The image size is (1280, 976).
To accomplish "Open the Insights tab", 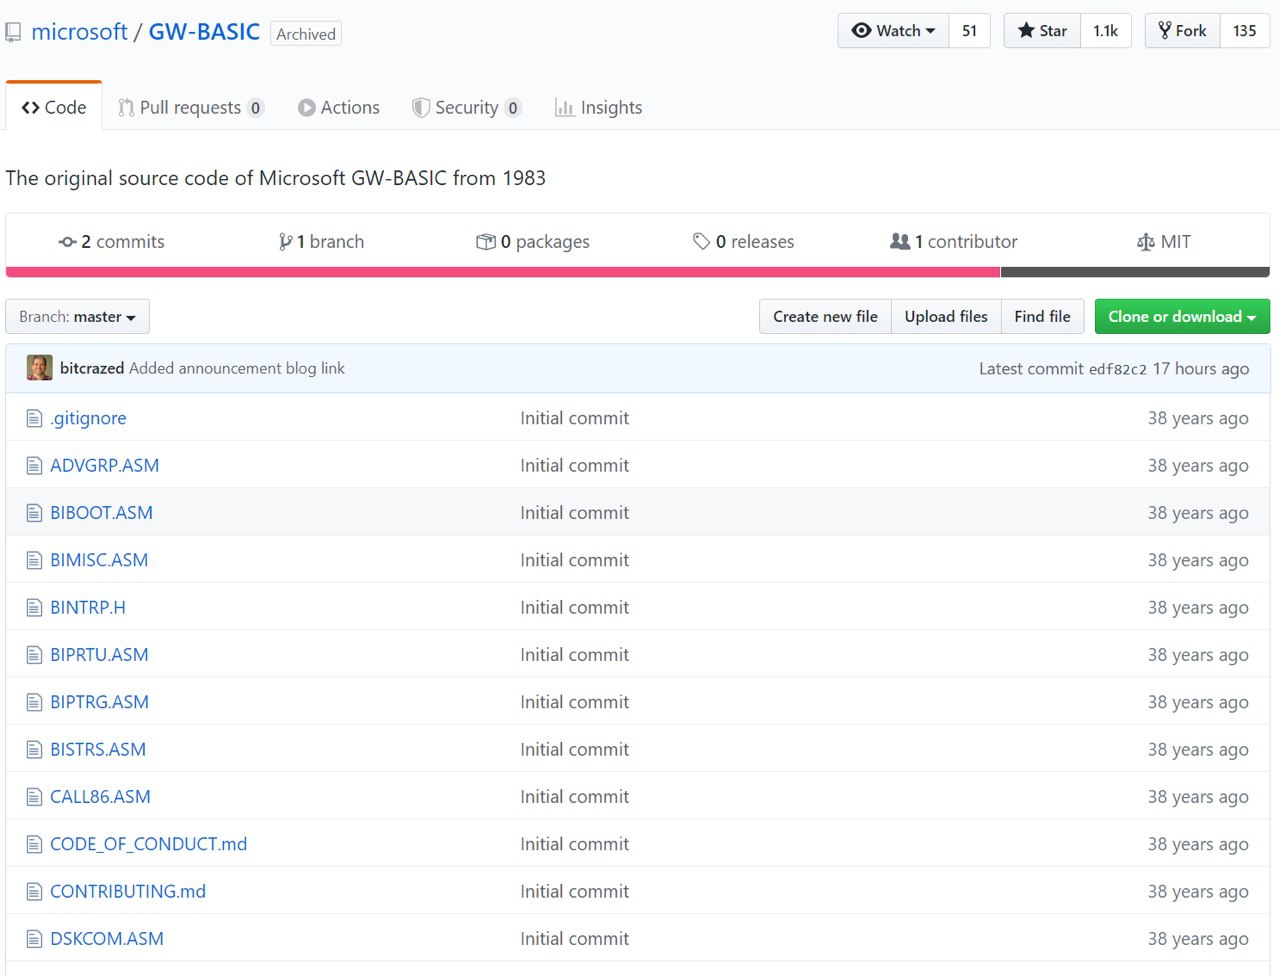I will [599, 108].
